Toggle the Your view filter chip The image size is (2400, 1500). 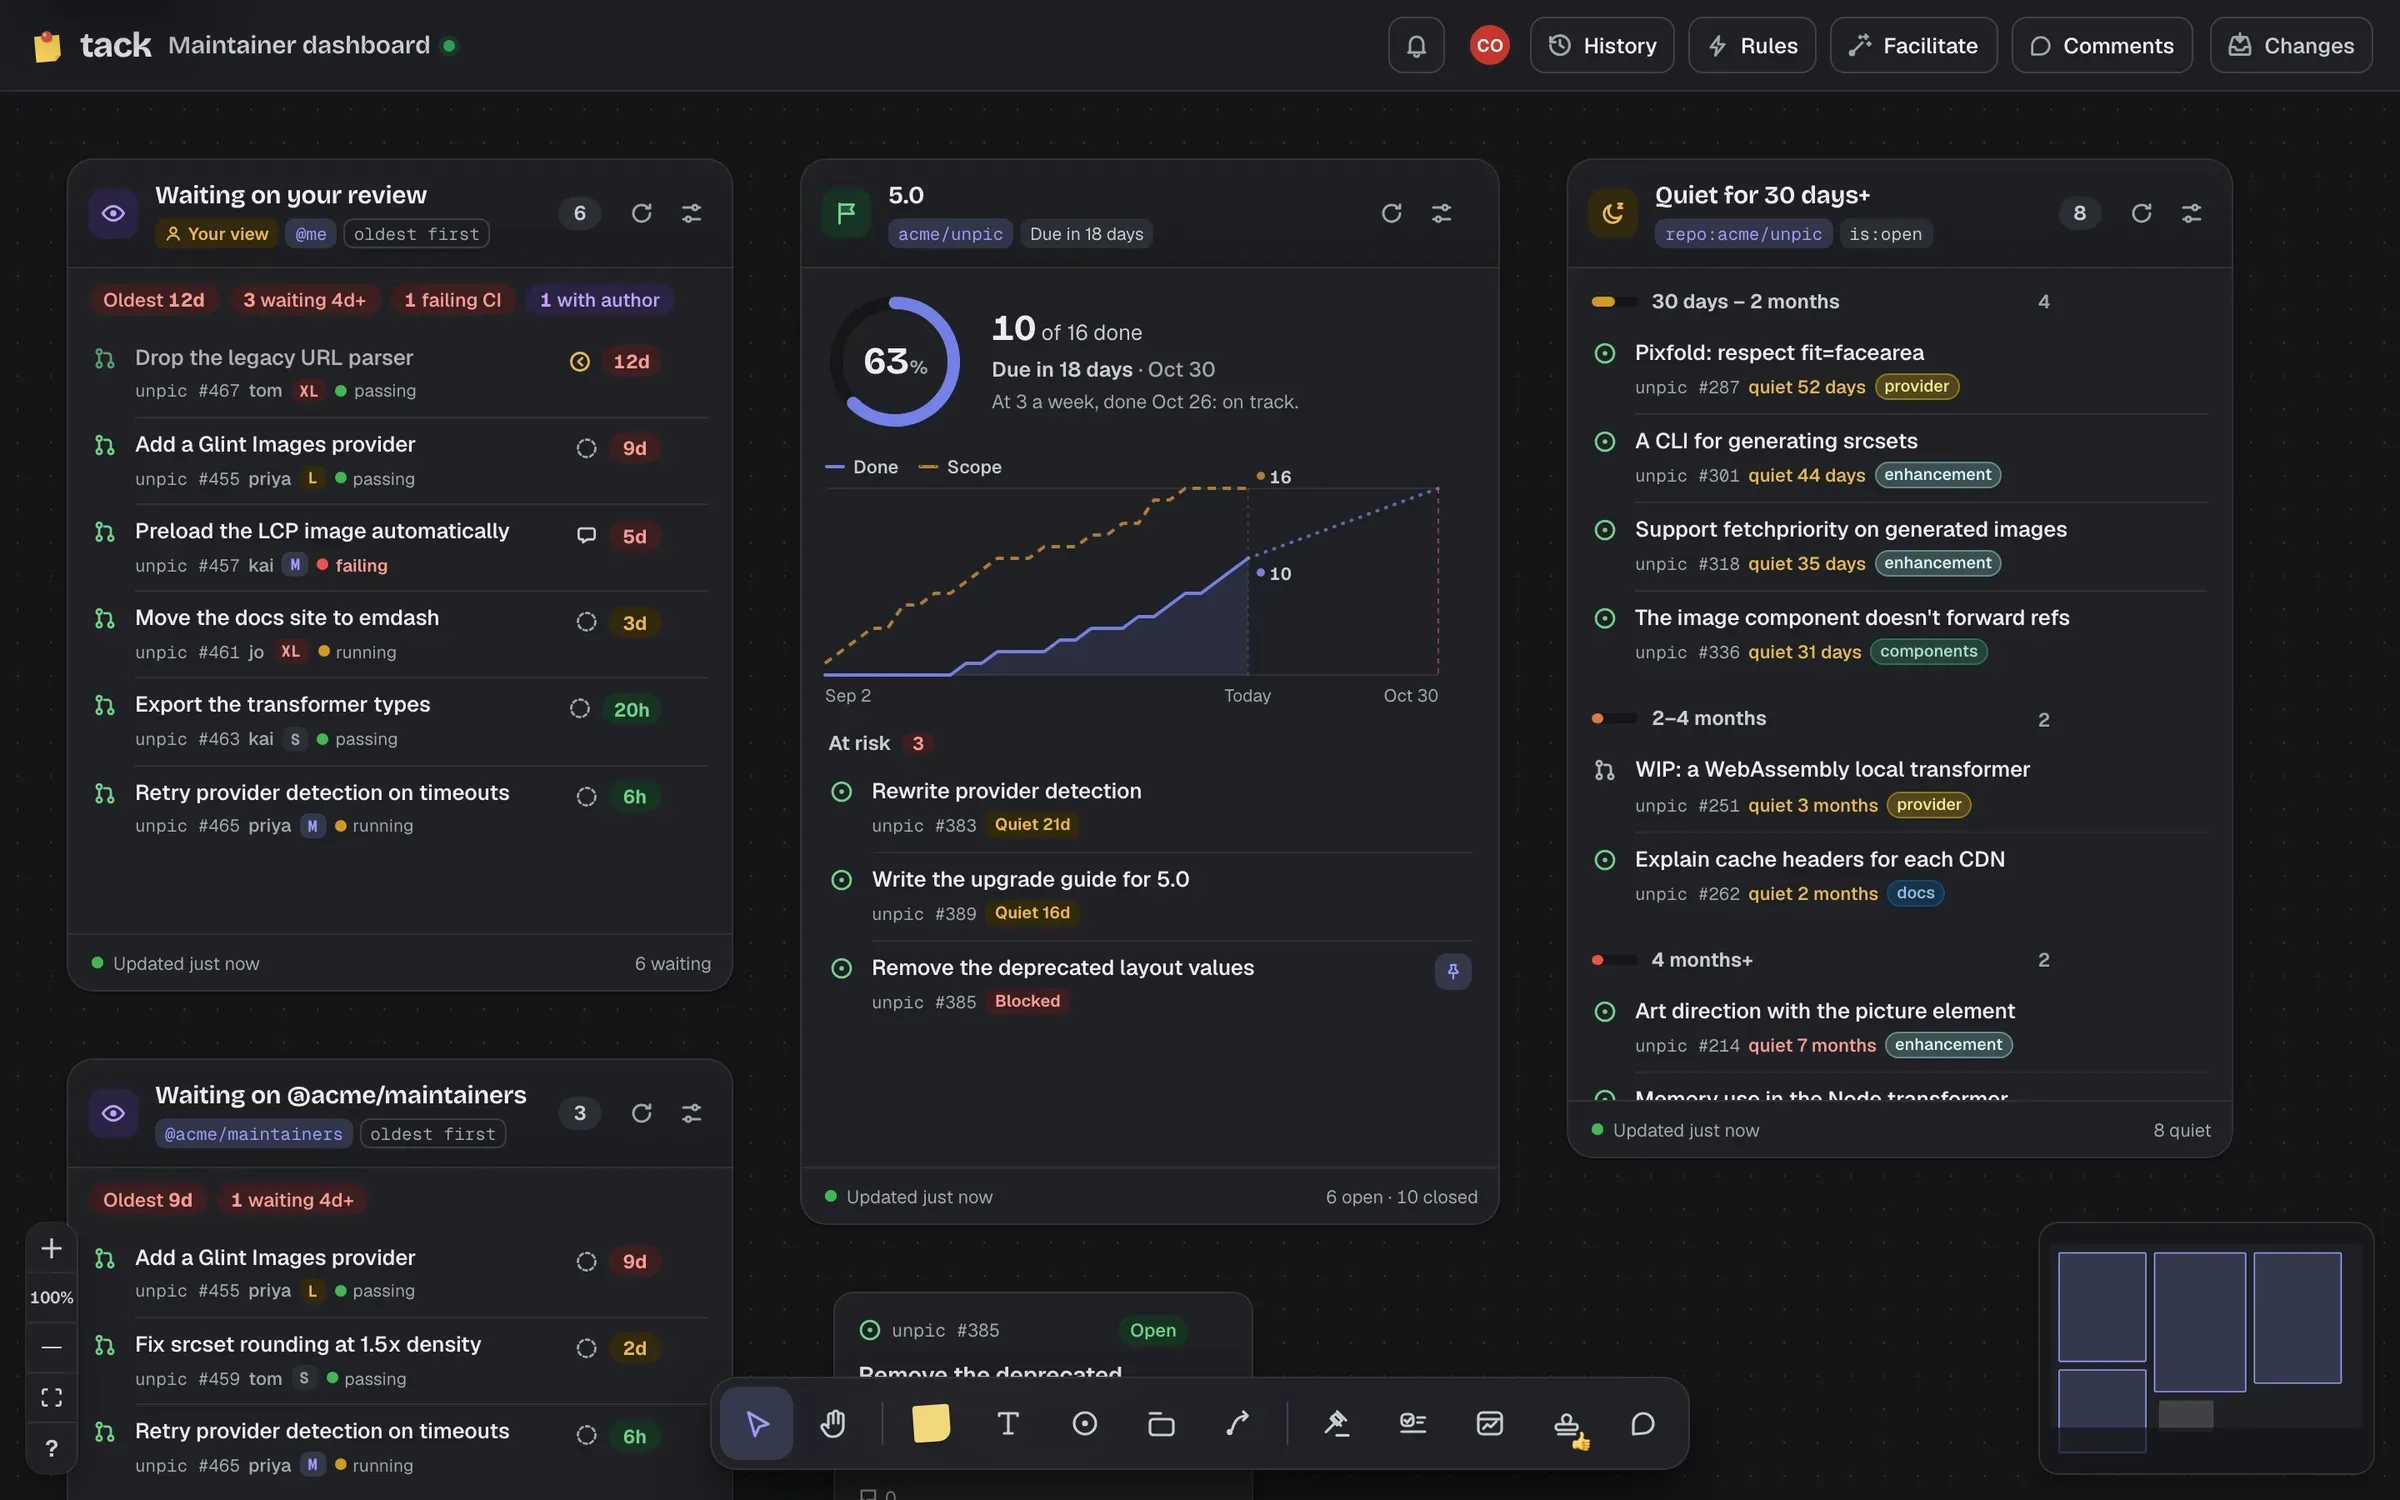(x=217, y=234)
